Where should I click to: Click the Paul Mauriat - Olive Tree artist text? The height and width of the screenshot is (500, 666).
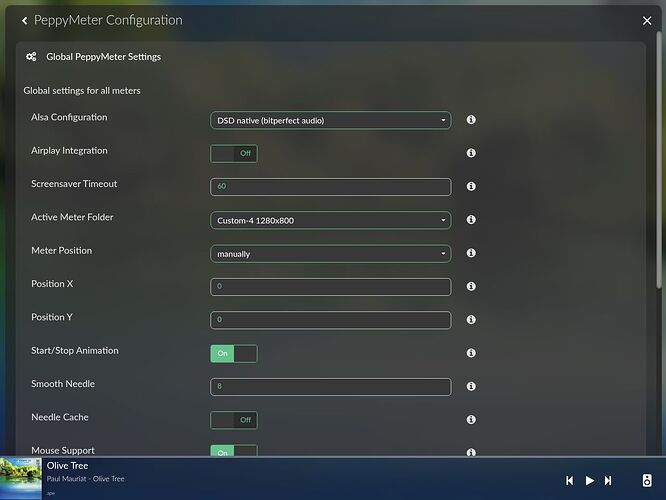tap(85, 479)
